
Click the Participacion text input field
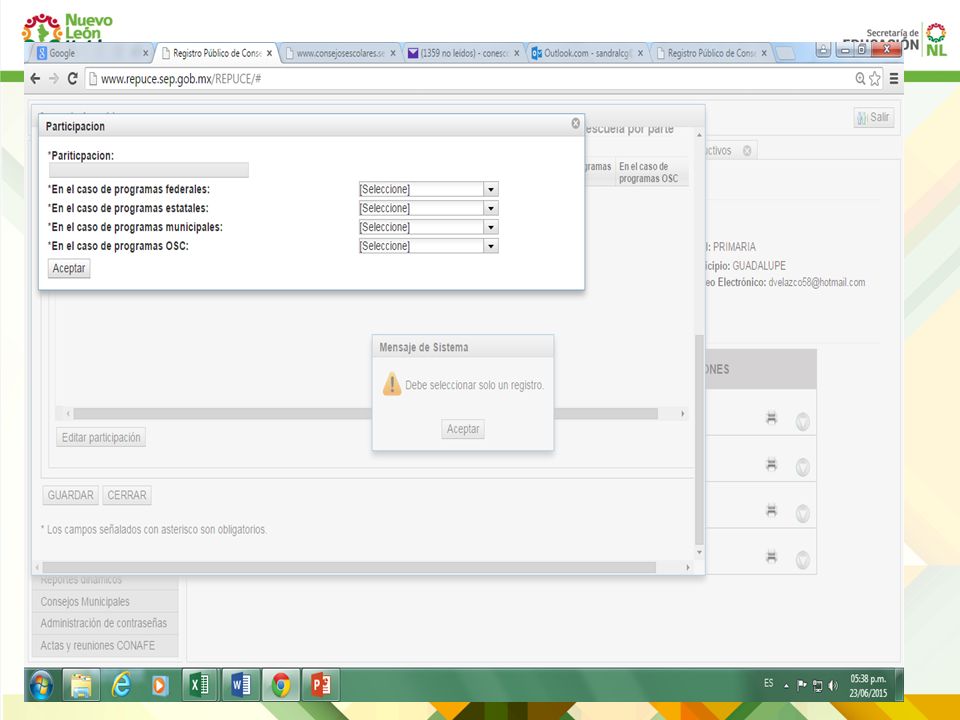point(149,170)
